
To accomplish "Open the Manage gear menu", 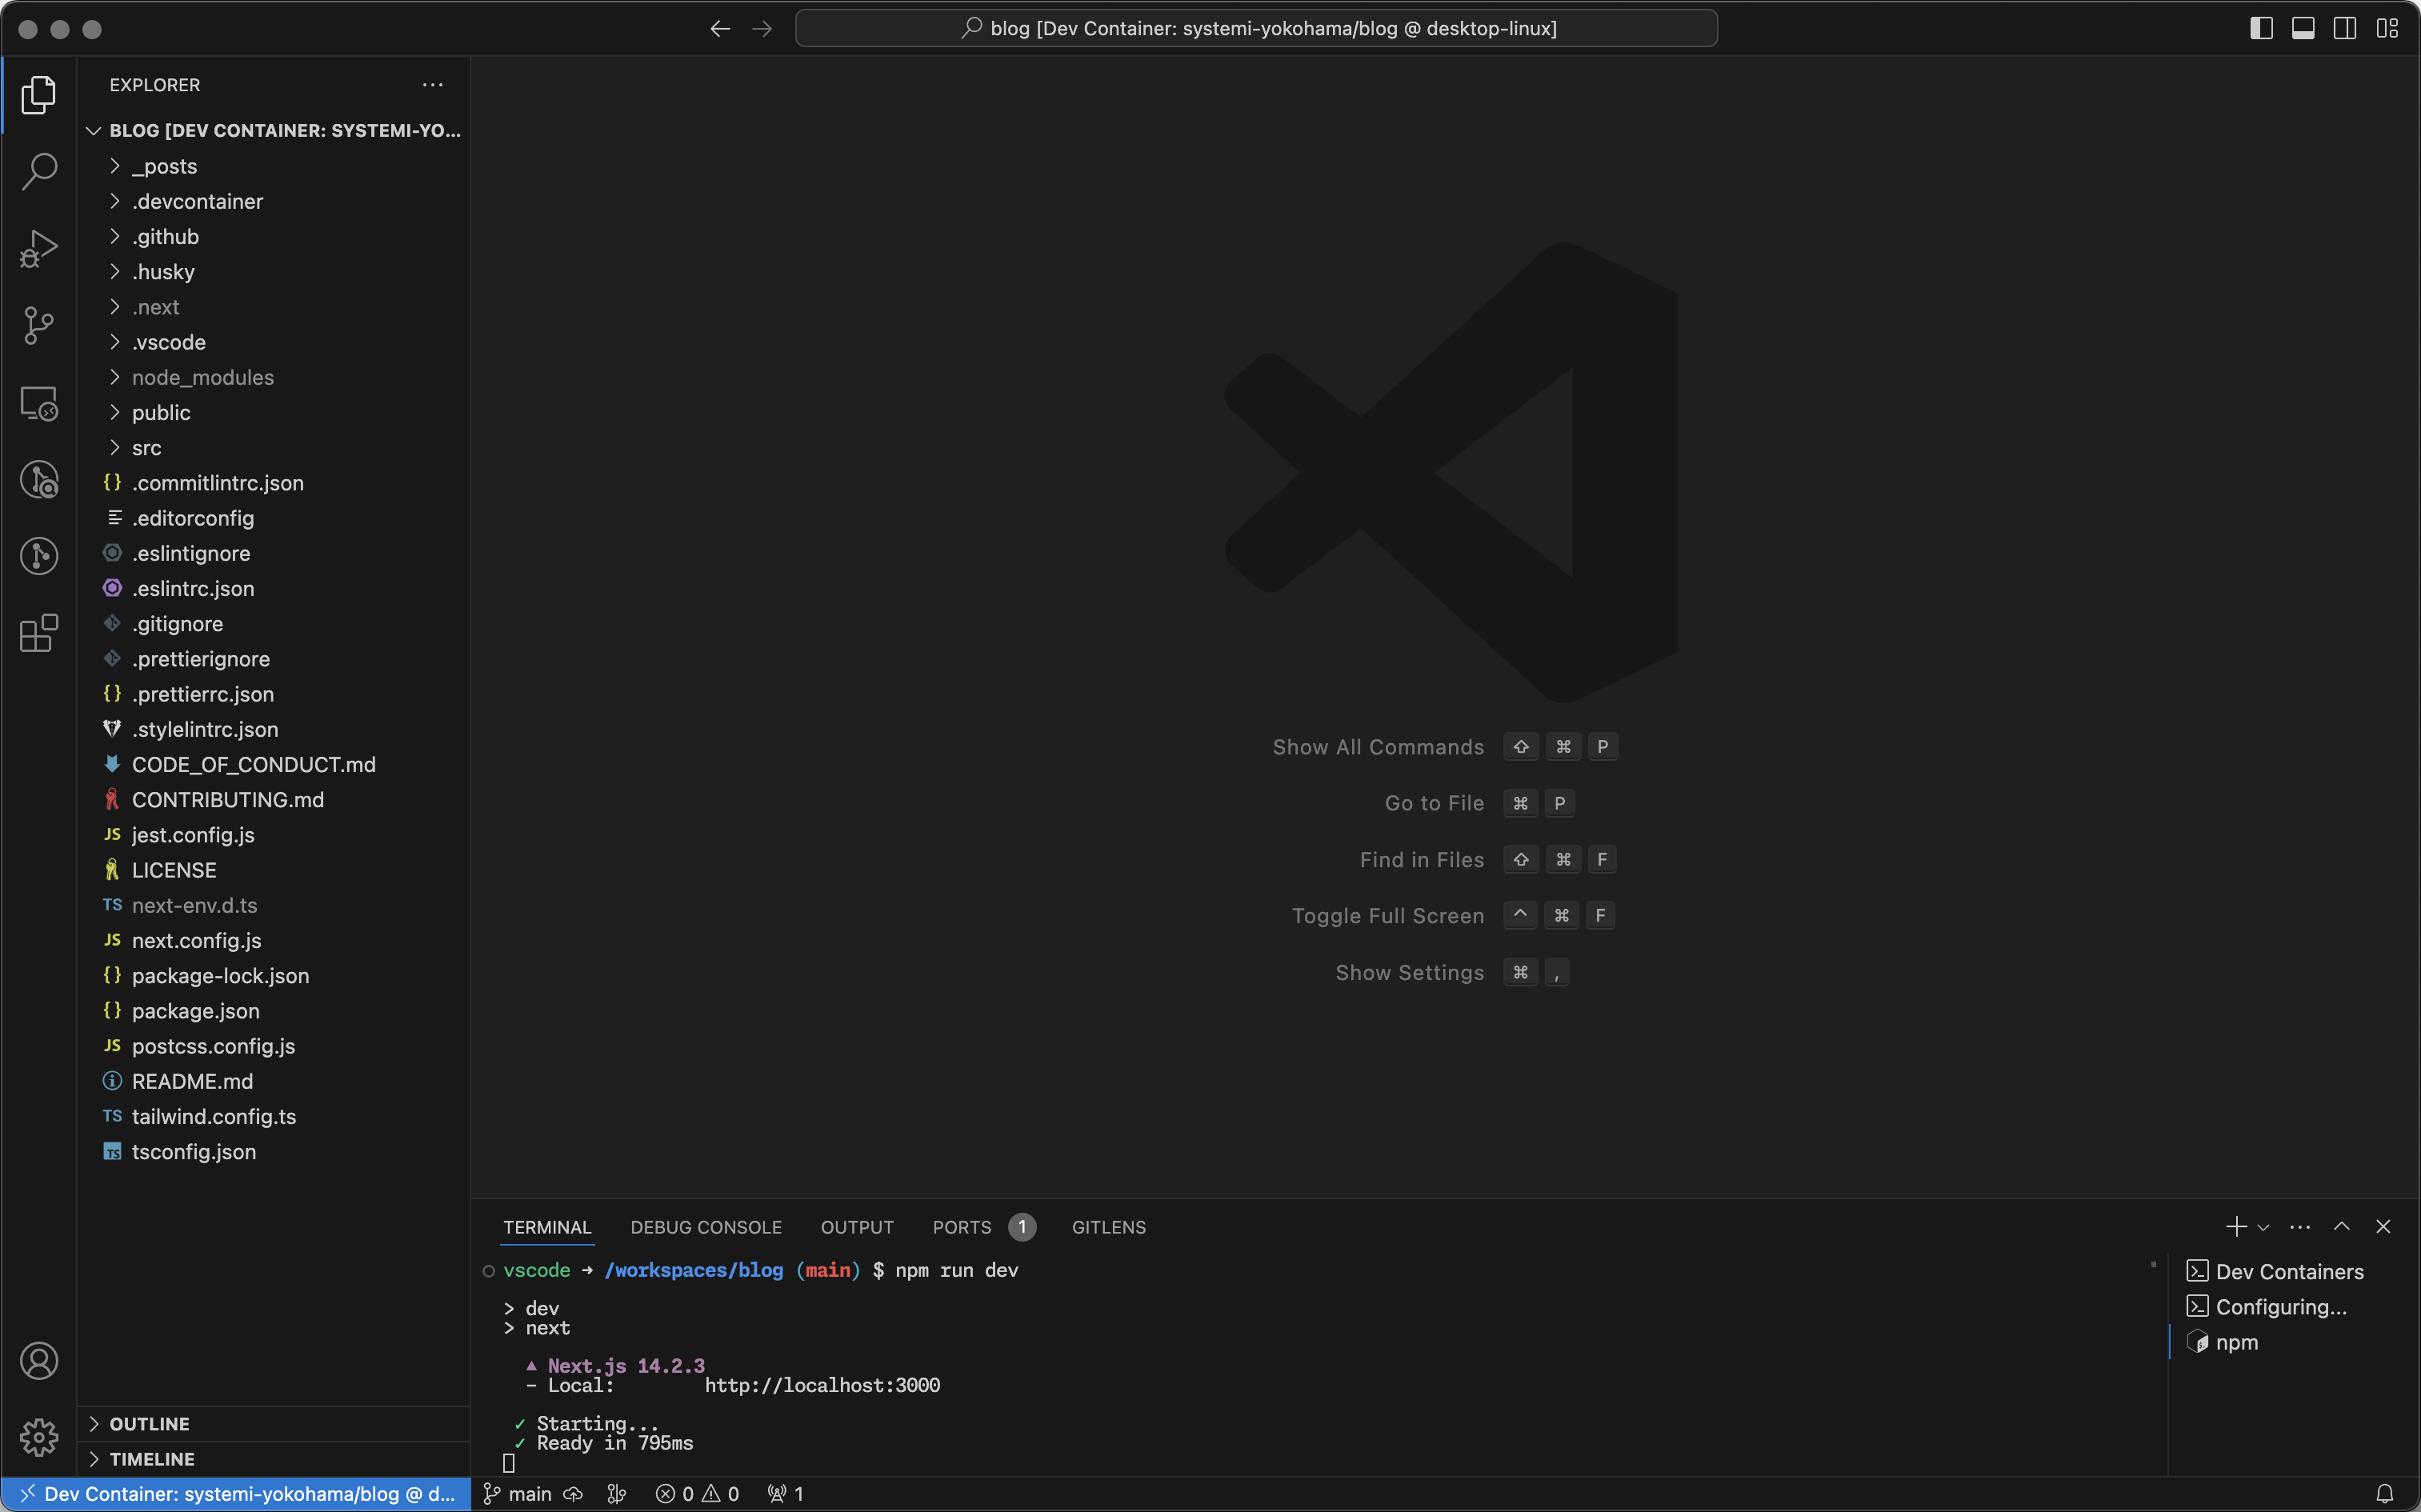I will pyautogui.click(x=38, y=1438).
